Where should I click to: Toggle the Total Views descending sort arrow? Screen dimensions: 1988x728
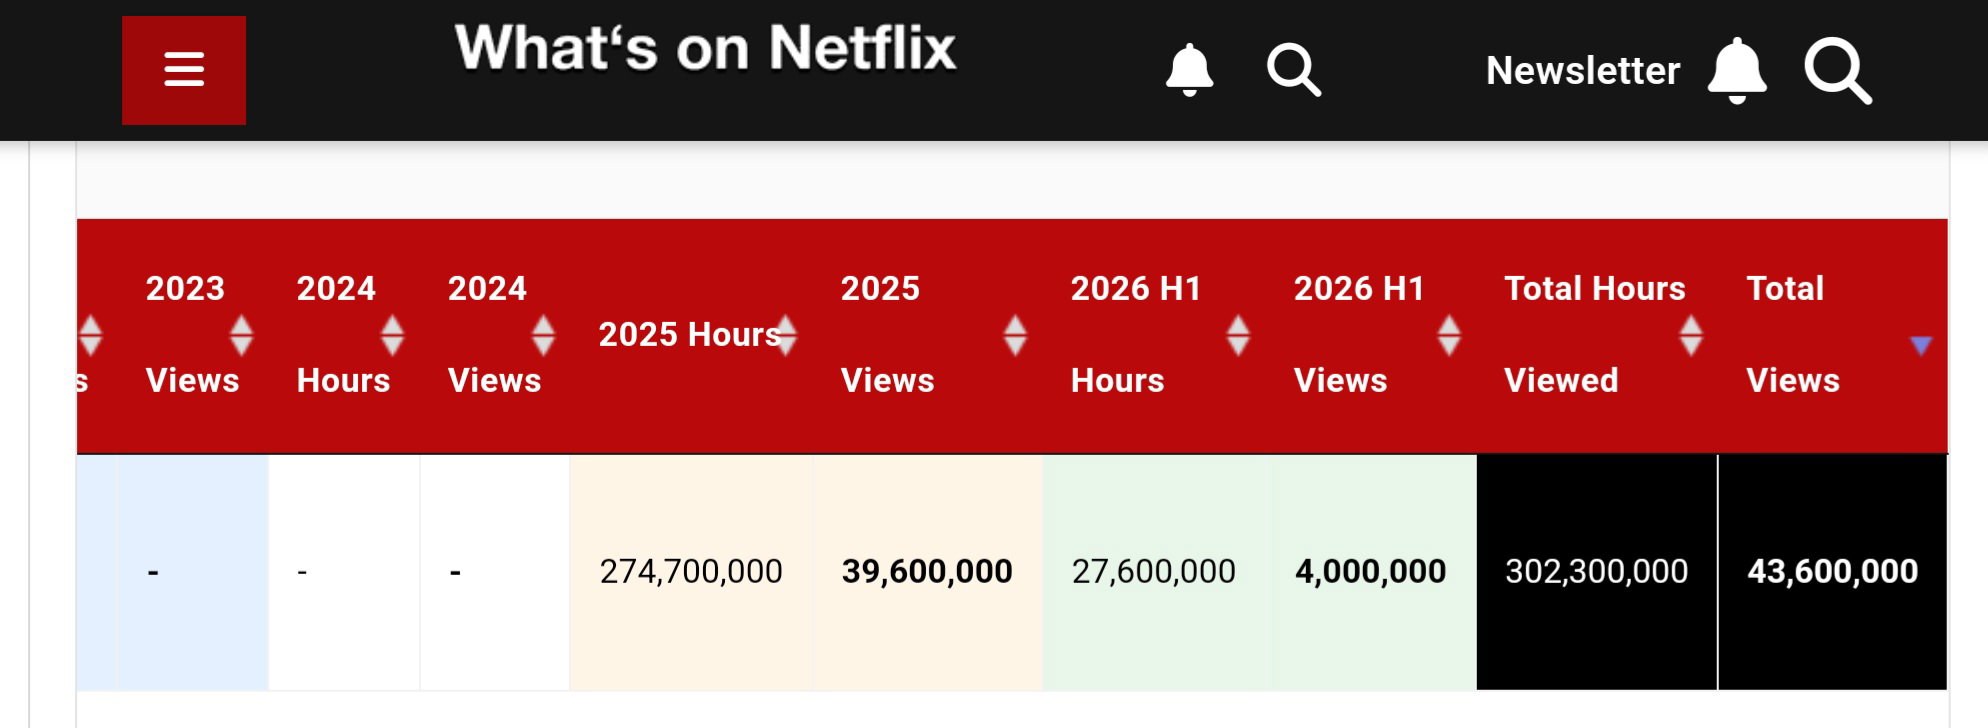point(1920,345)
